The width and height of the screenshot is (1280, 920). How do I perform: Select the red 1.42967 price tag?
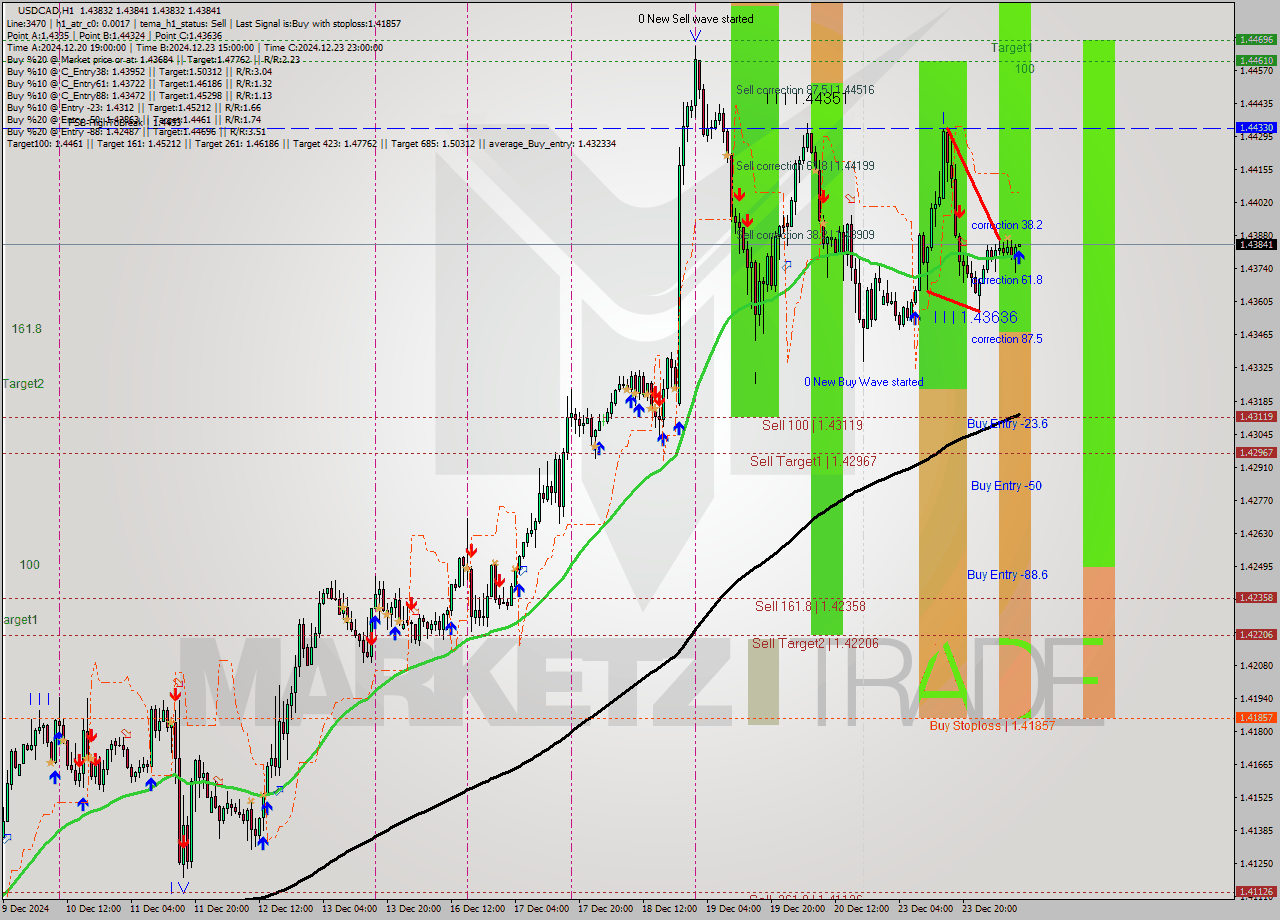click(x=1256, y=452)
